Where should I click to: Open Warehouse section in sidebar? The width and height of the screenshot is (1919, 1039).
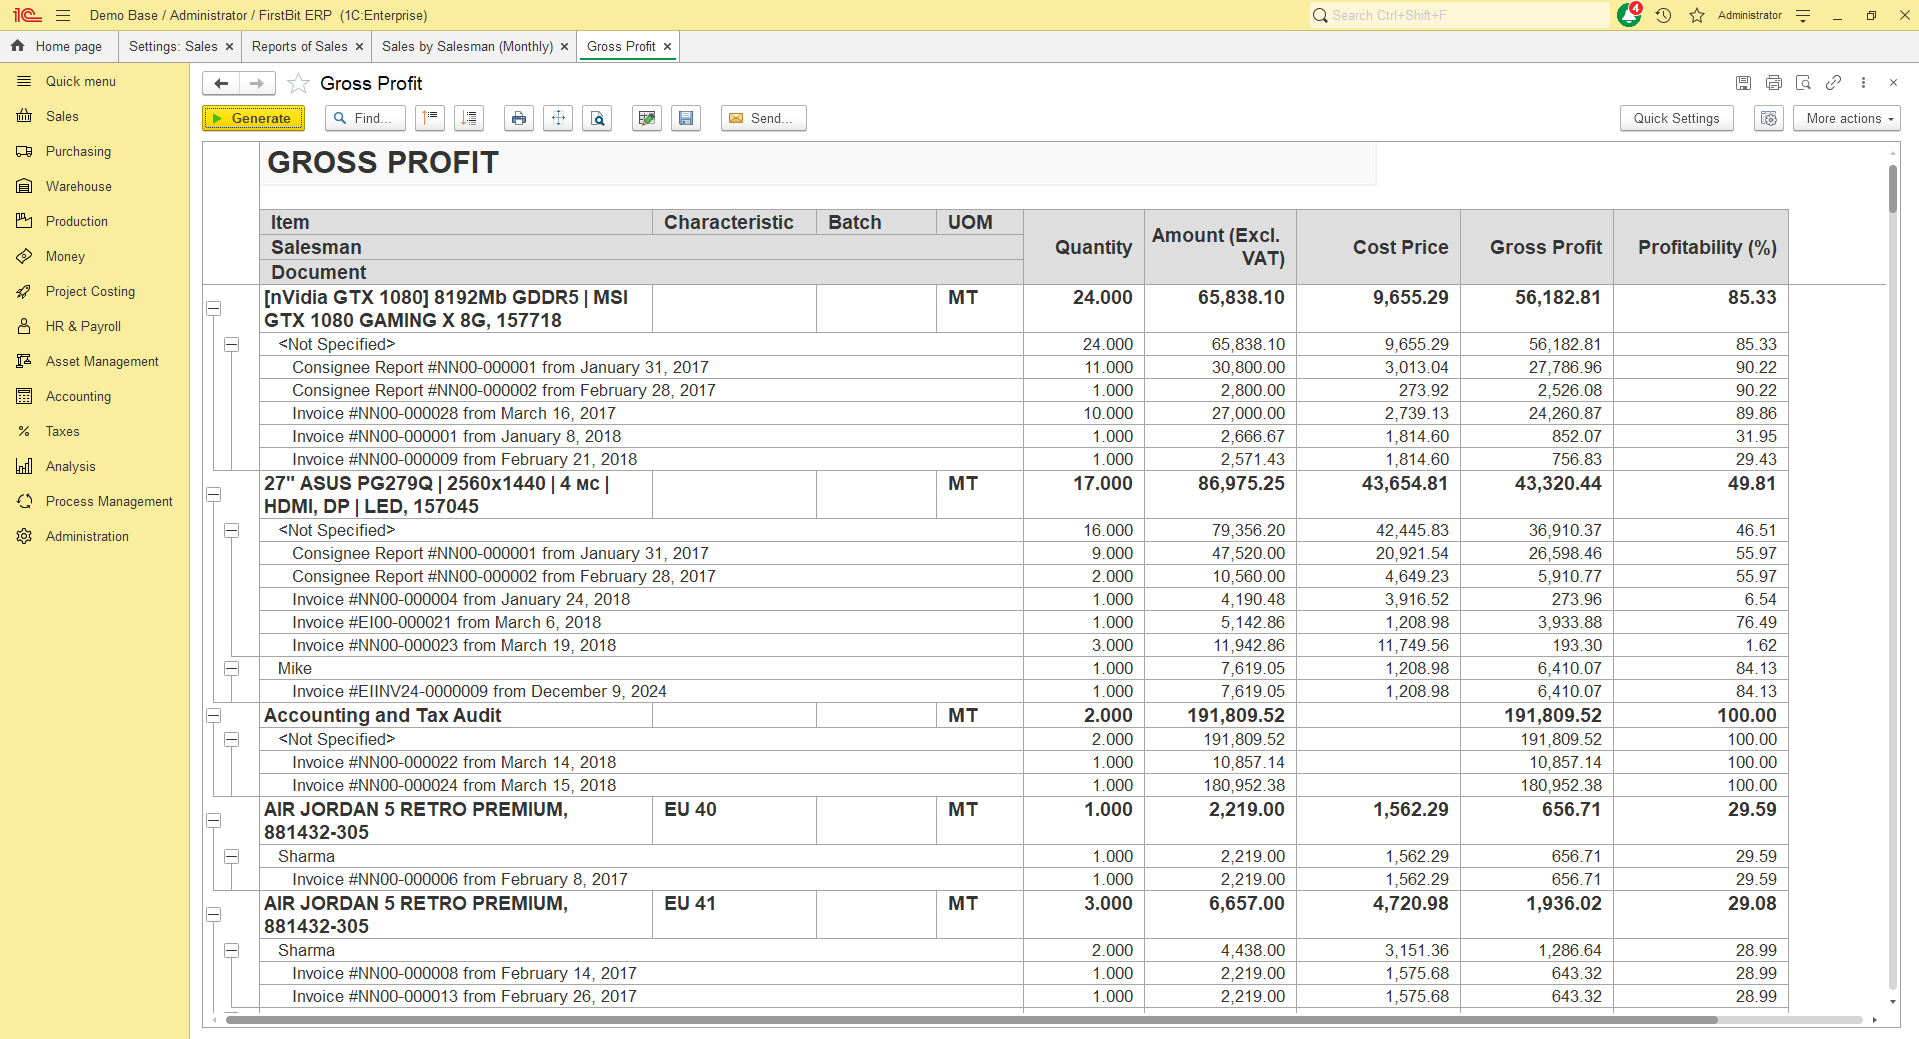[78, 187]
